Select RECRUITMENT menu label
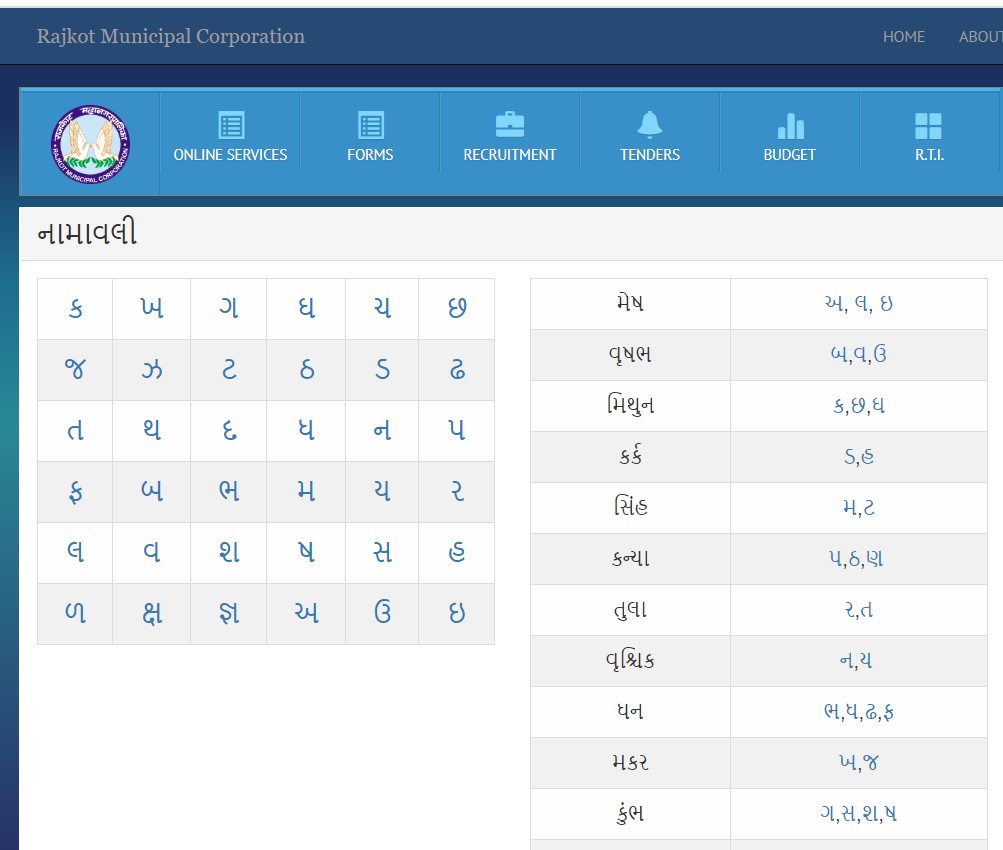1003x850 pixels. pos(510,155)
